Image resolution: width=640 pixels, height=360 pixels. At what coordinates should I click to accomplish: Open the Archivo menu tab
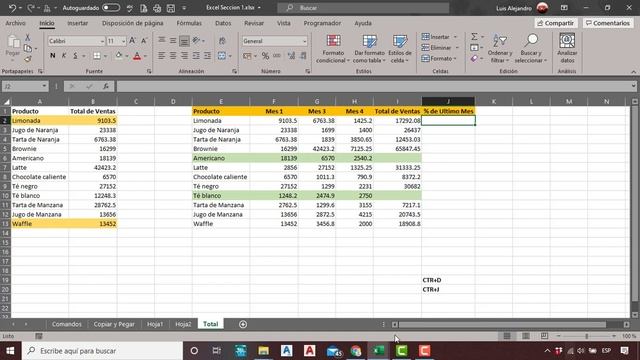coord(16,23)
